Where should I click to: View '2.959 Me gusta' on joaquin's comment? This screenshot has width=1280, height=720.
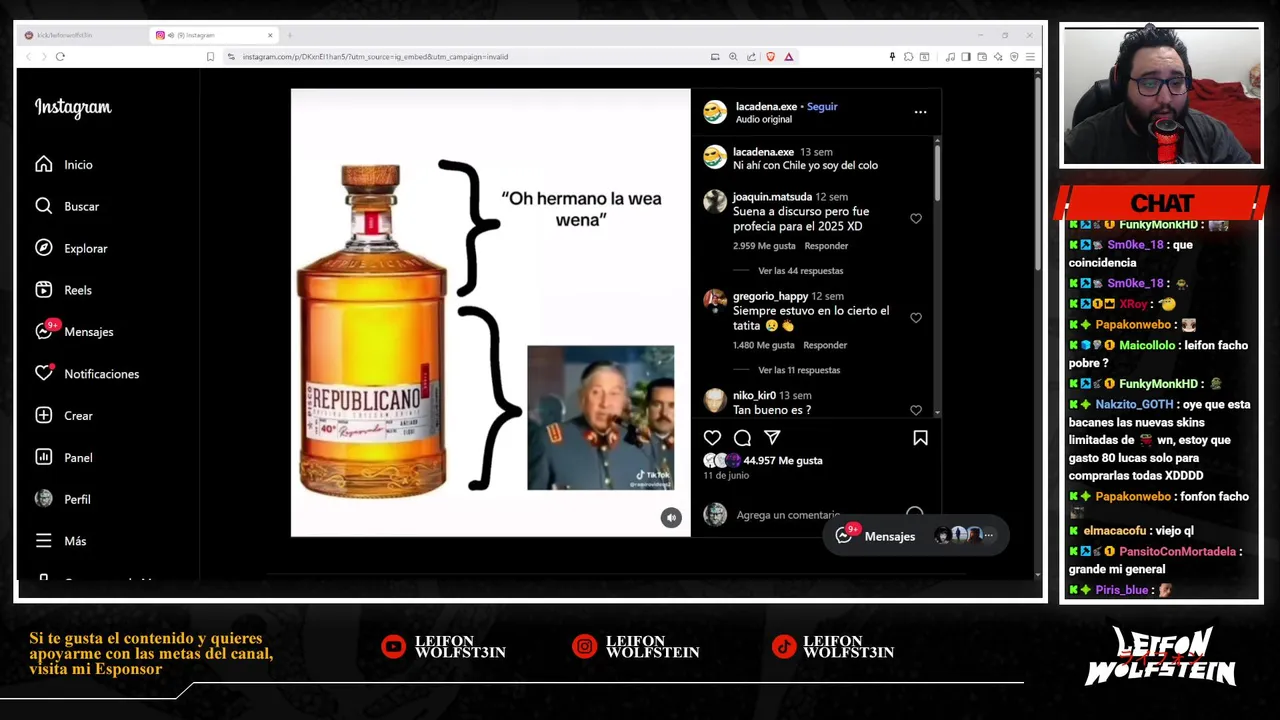point(764,246)
